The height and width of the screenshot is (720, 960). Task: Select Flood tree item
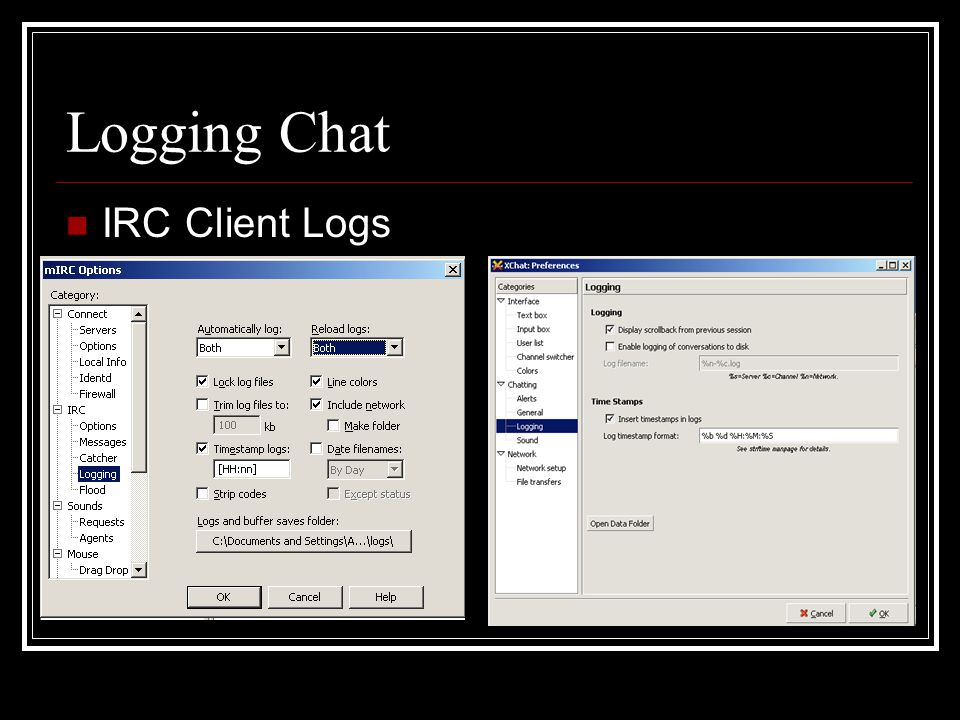[92, 490]
